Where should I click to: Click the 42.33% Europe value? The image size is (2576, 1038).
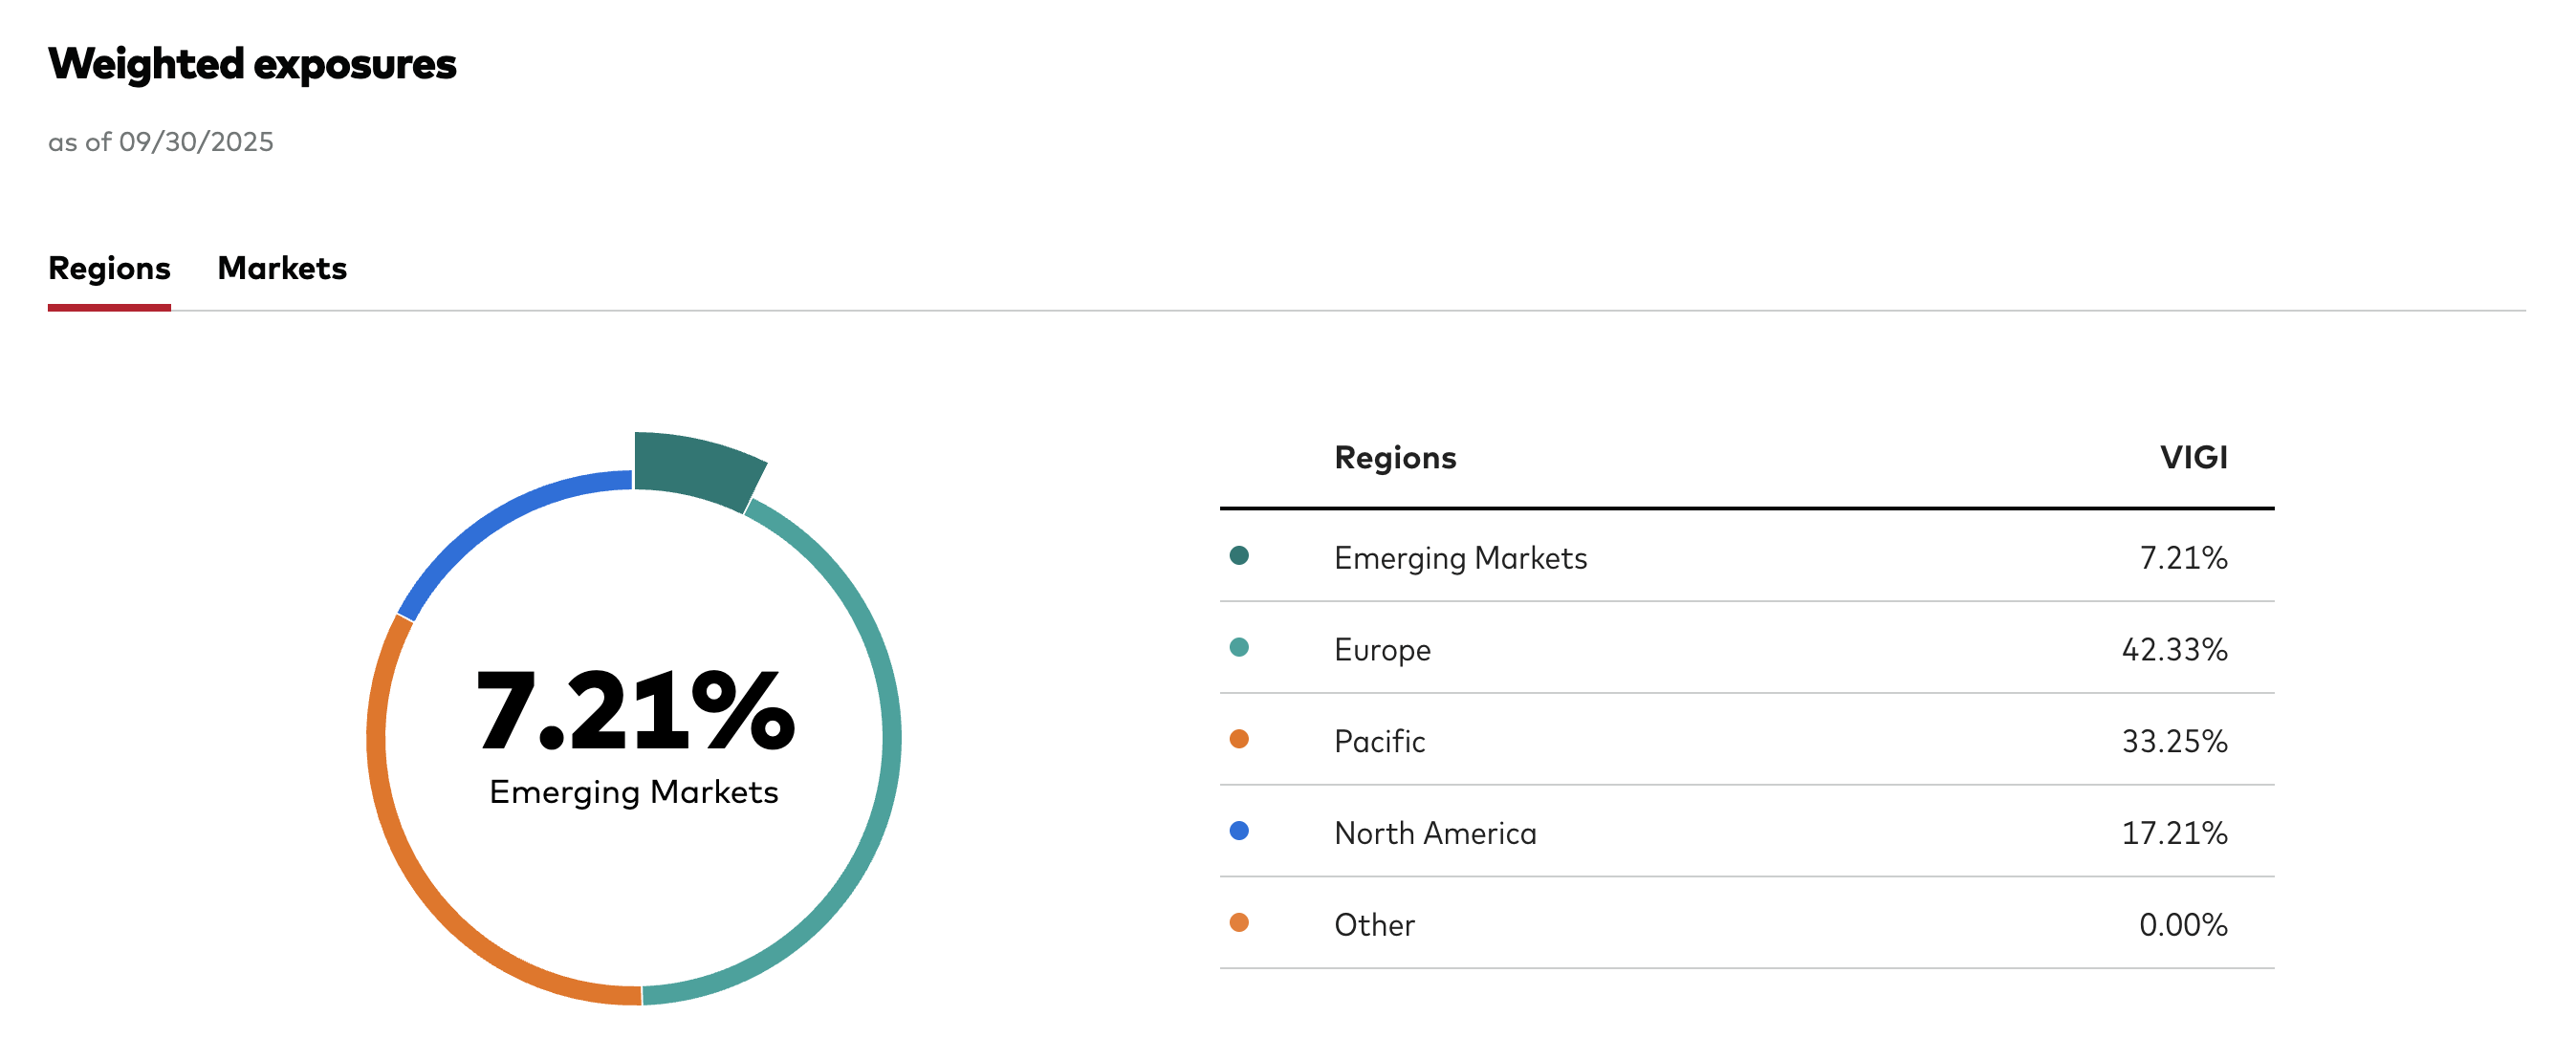[x=2174, y=650]
